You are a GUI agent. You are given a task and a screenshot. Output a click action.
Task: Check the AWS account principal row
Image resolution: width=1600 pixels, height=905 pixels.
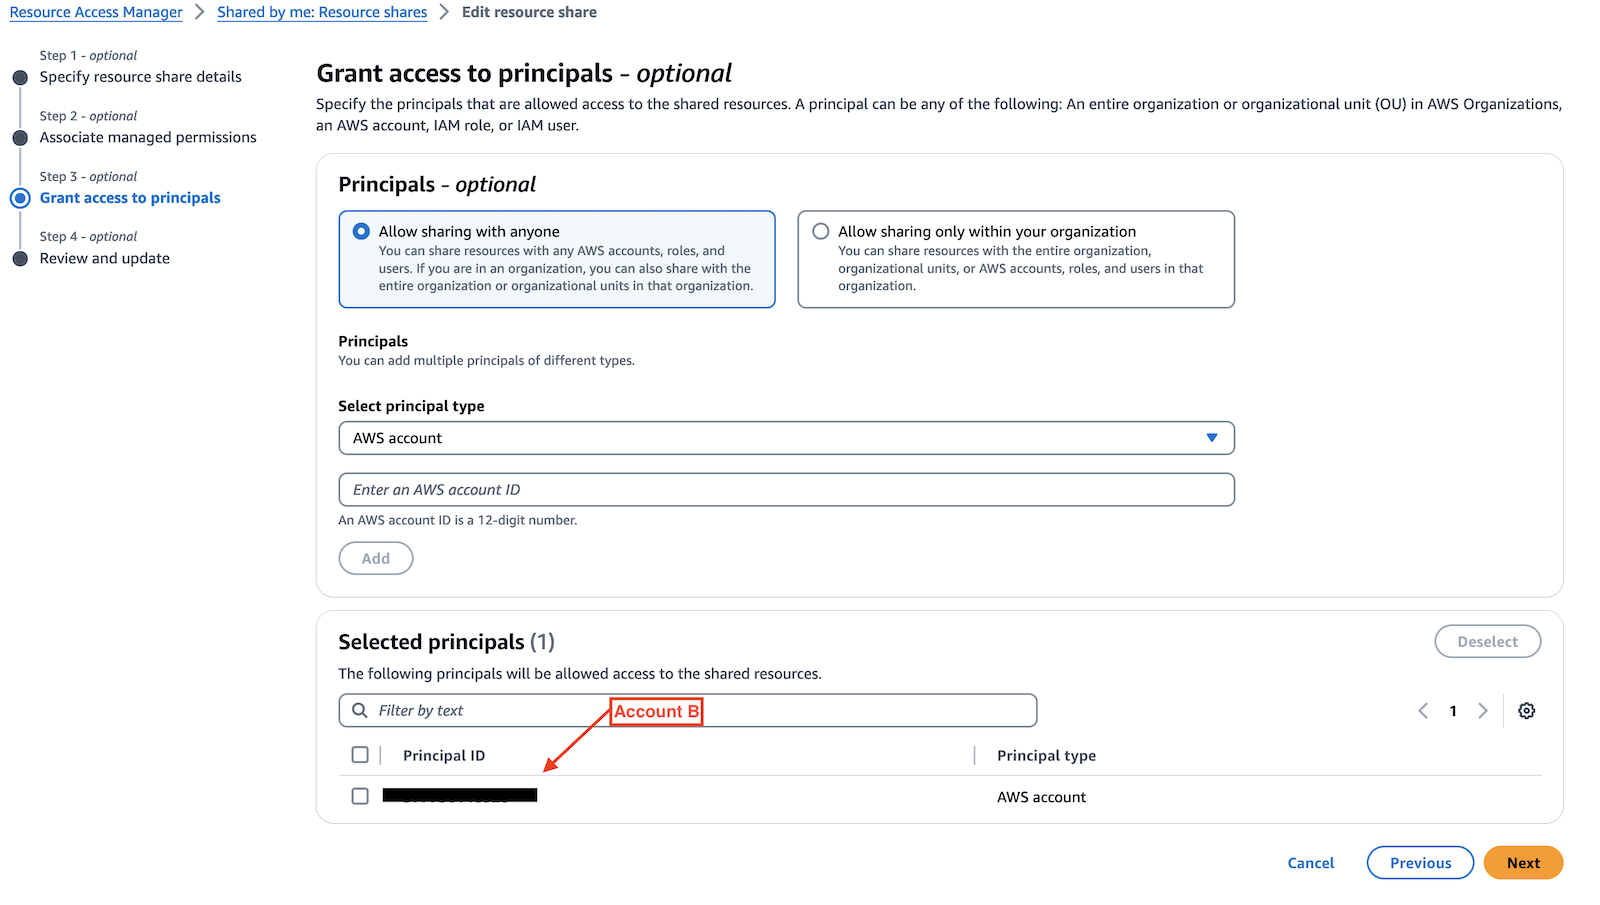(x=360, y=796)
